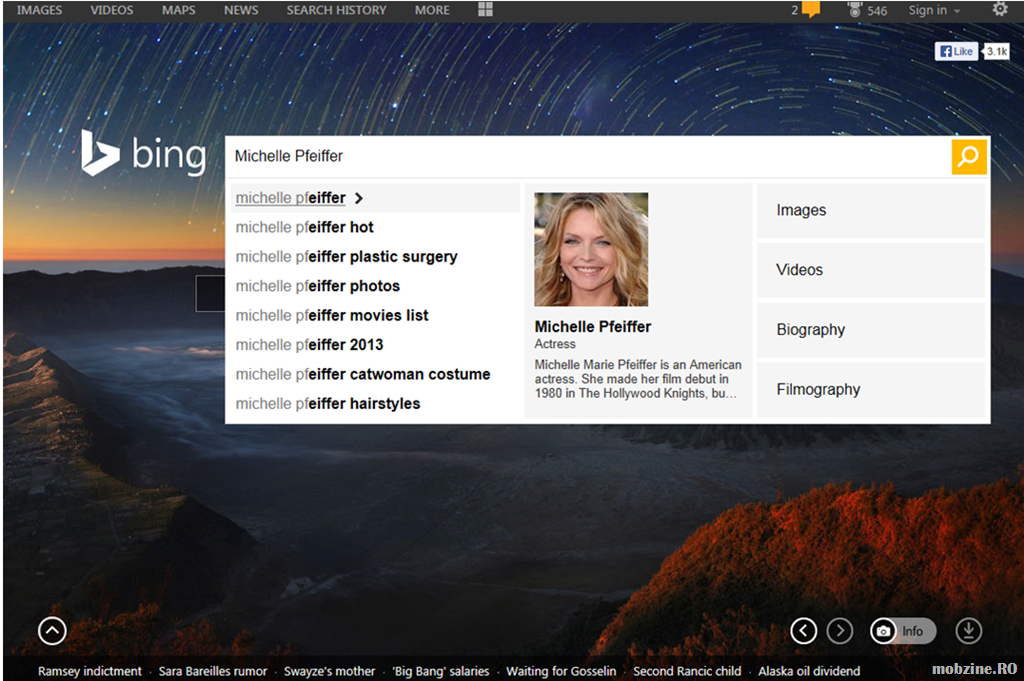Go to previous background image
Viewport: 1024px width, 681px height.
tap(804, 631)
